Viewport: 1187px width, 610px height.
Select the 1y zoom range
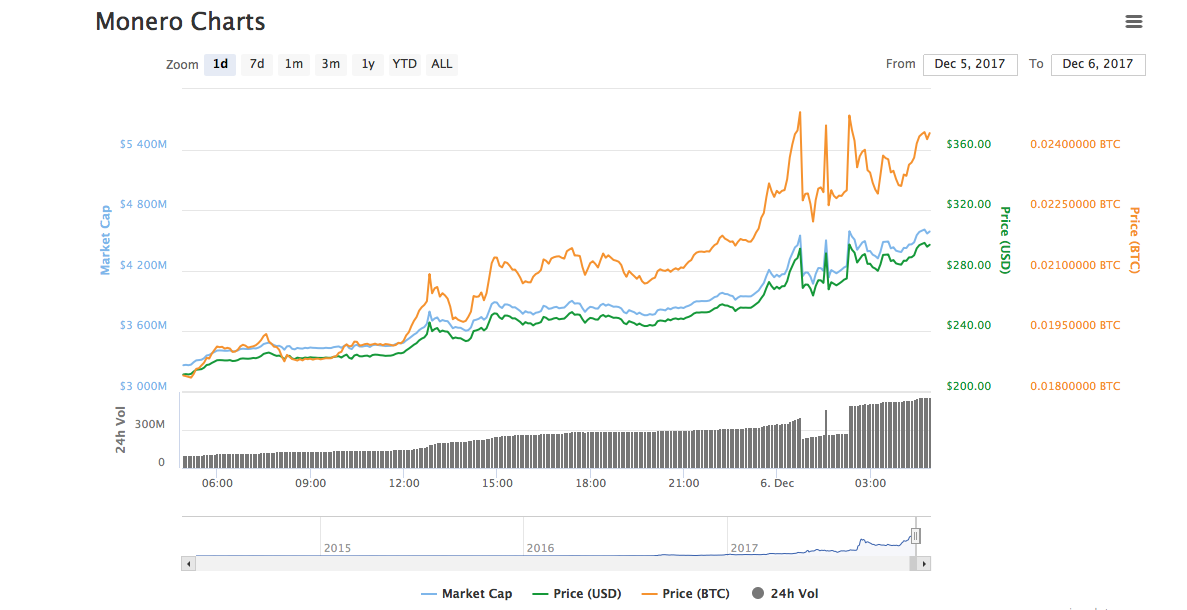coord(368,64)
